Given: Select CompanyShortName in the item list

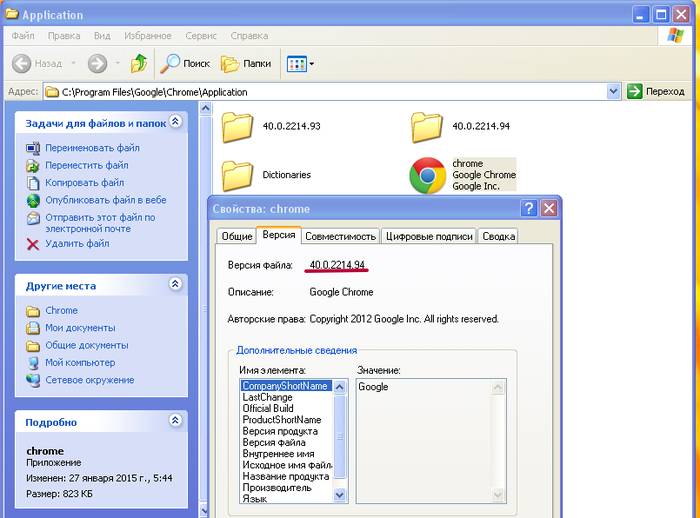Looking at the screenshot, I should click(x=286, y=386).
